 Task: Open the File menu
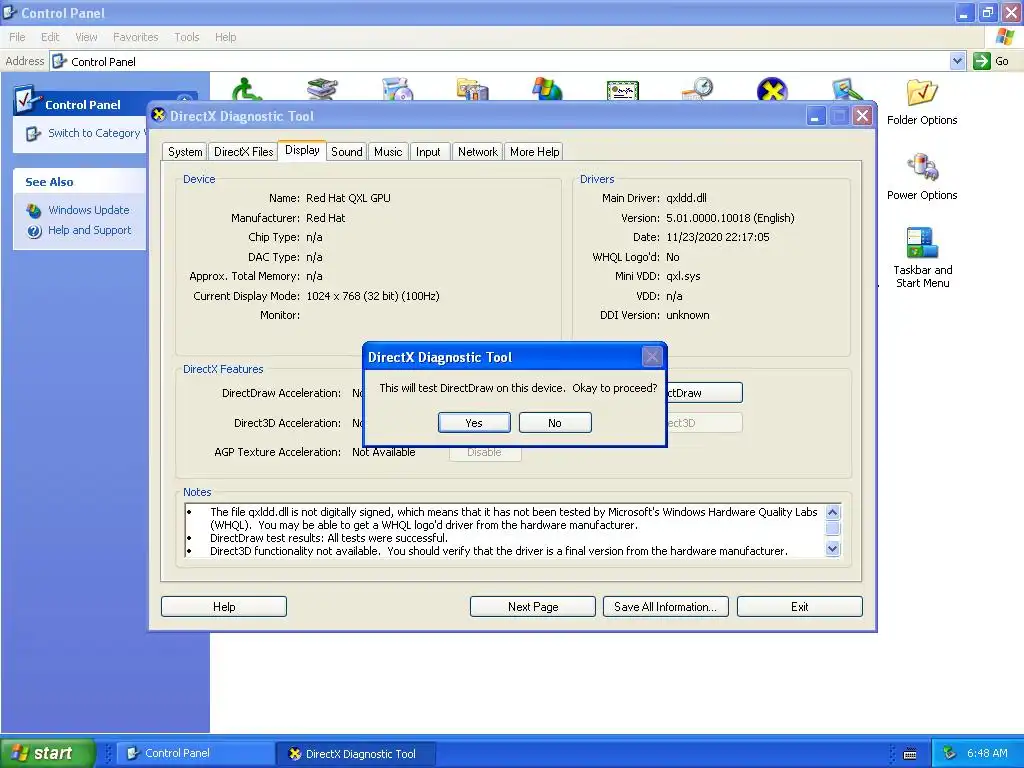(x=17, y=37)
